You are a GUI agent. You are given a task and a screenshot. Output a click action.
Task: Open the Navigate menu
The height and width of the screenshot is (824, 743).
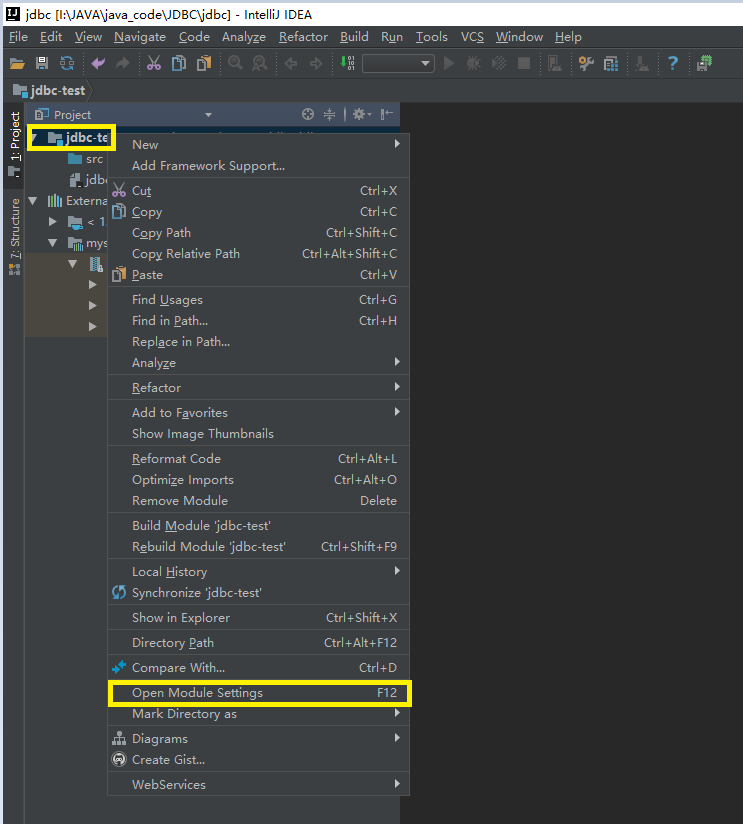[140, 37]
